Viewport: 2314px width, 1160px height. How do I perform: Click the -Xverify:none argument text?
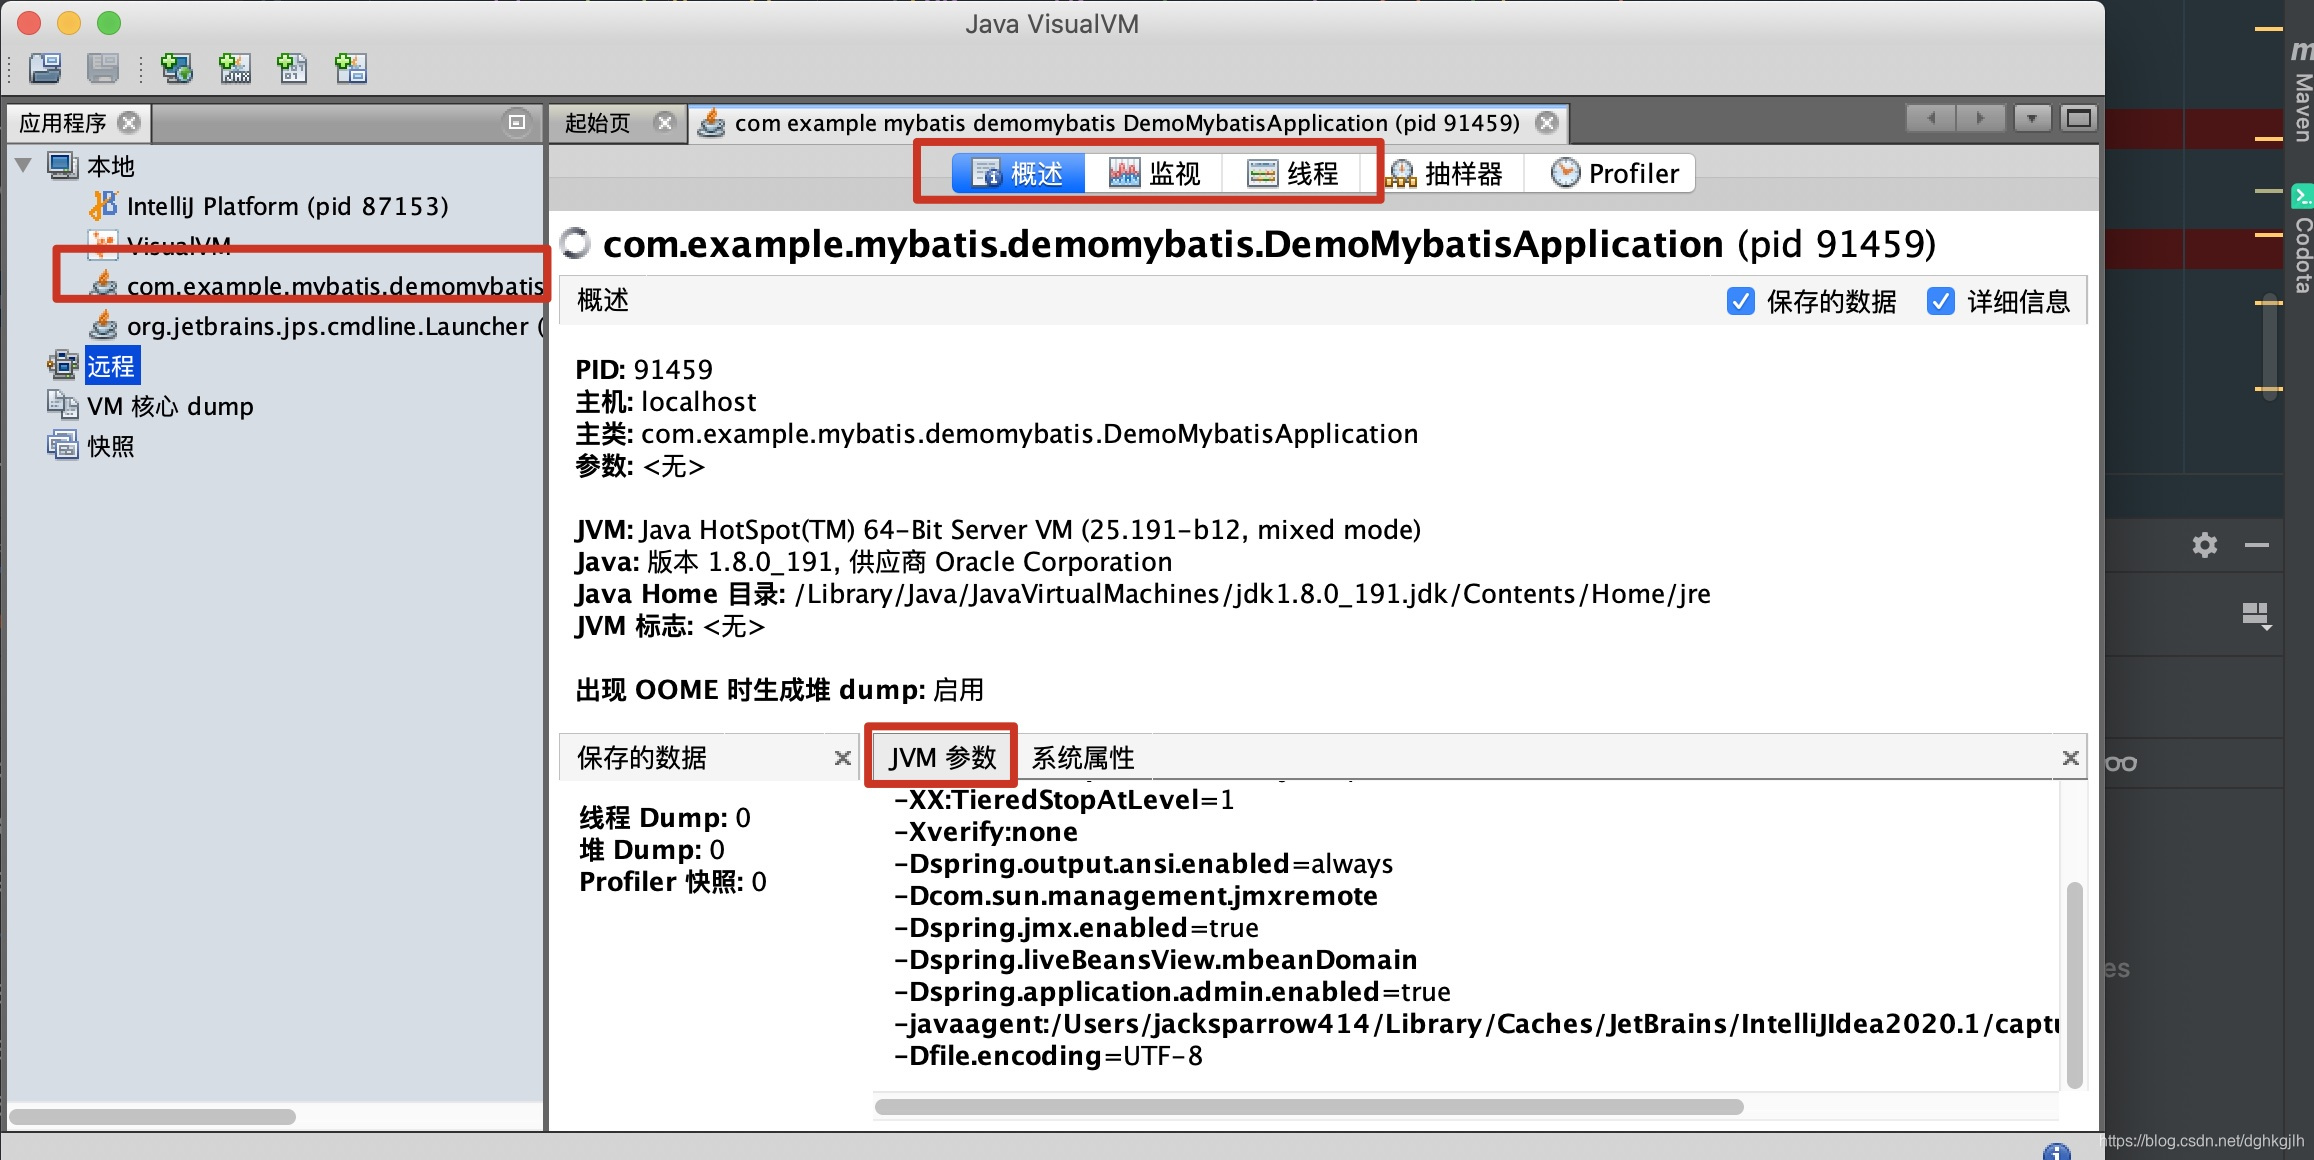click(986, 832)
